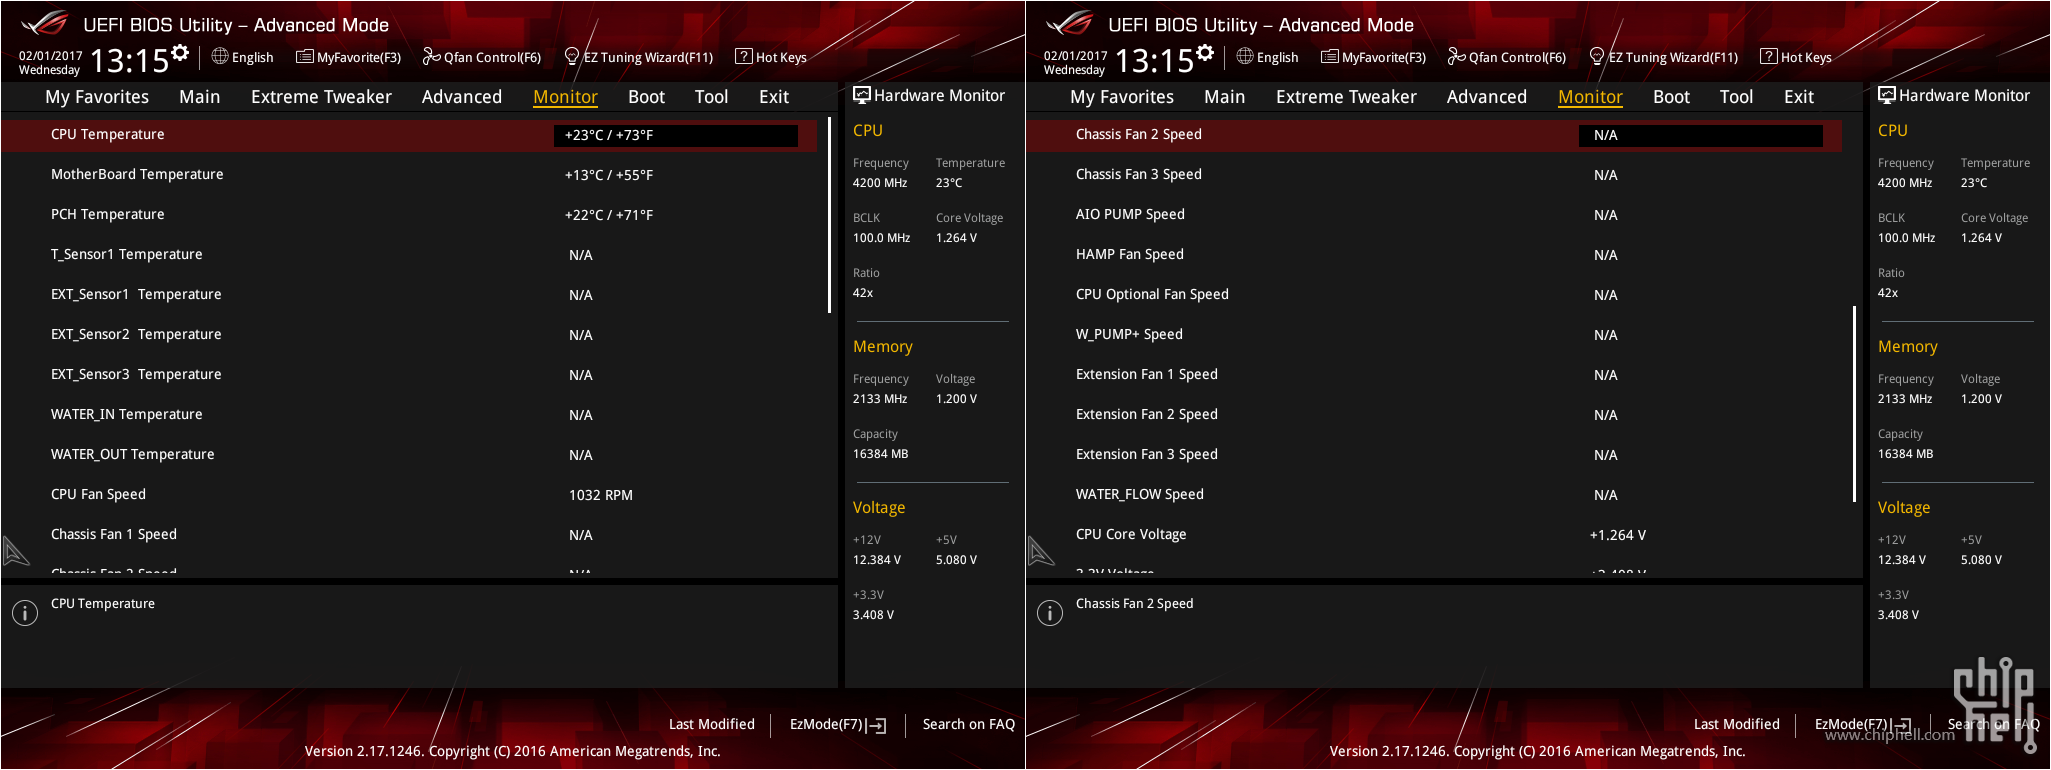2051x770 pixels.
Task: Click info icon beside CPU Temperature description
Action: [25, 613]
